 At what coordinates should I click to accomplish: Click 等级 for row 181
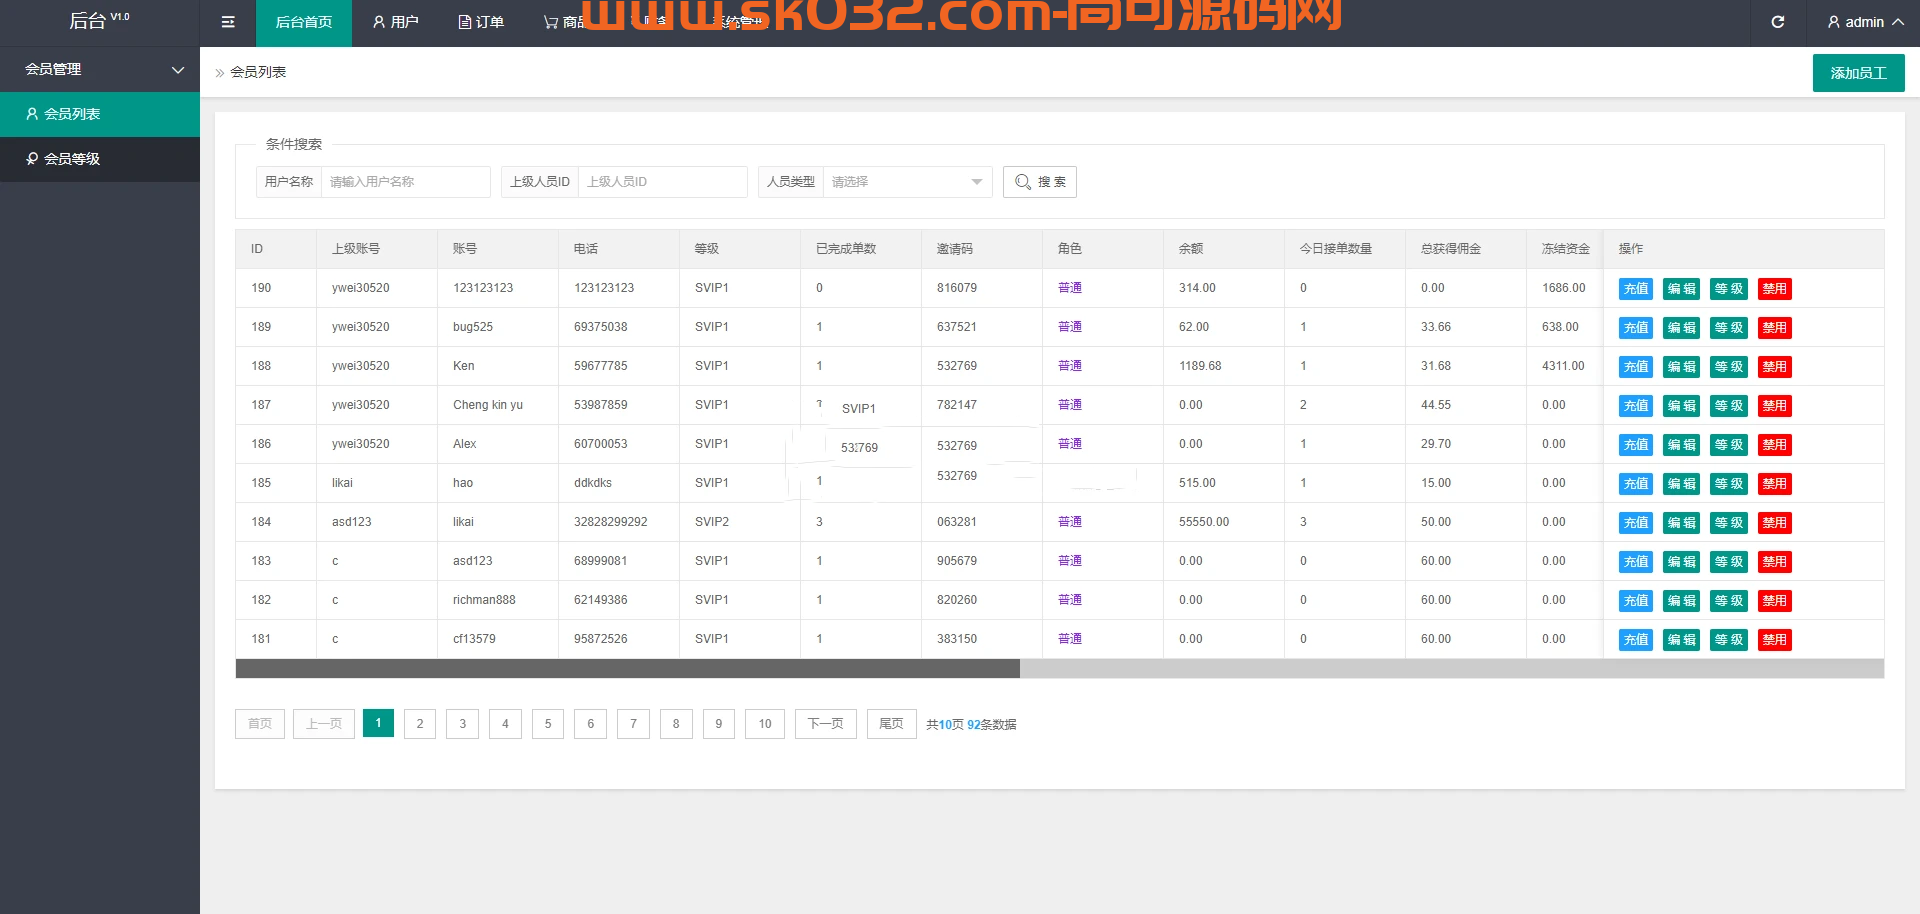click(1729, 640)
